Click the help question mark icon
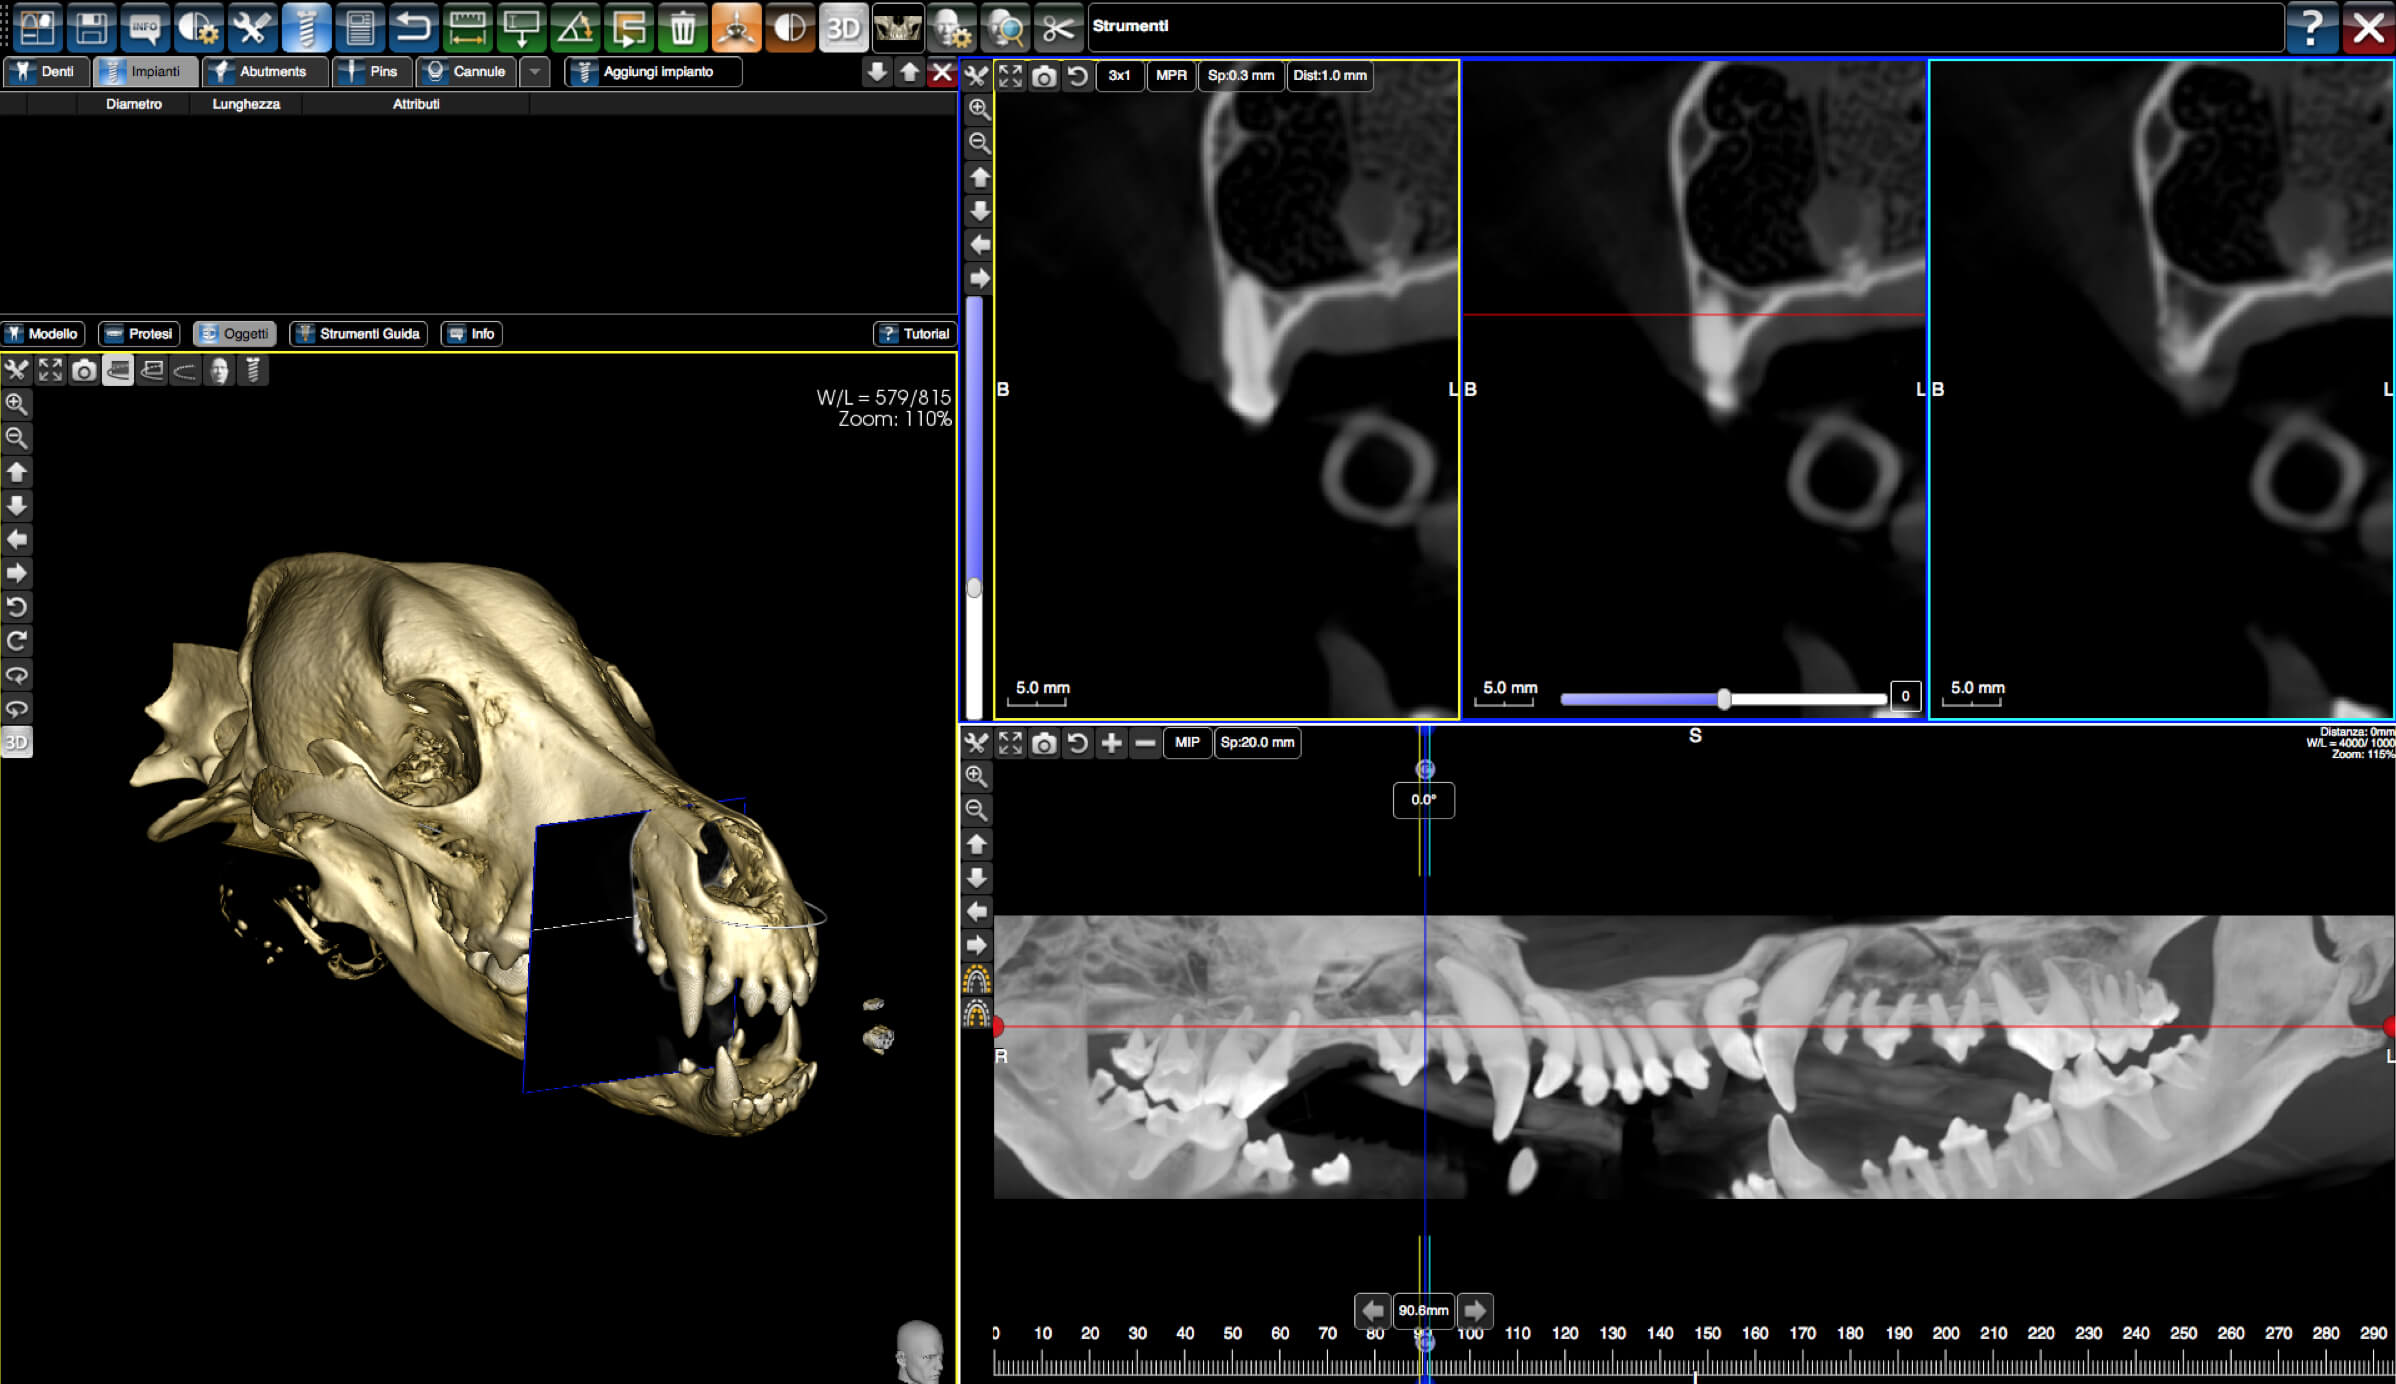 2312,27
